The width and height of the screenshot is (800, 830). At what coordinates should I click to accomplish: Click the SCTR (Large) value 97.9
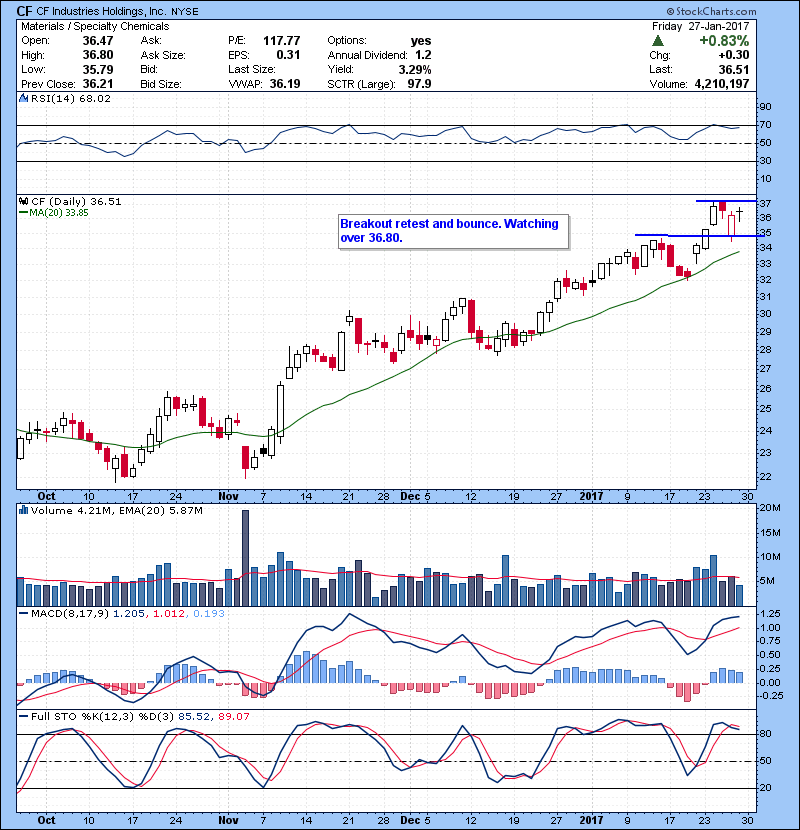pos(419,84)
